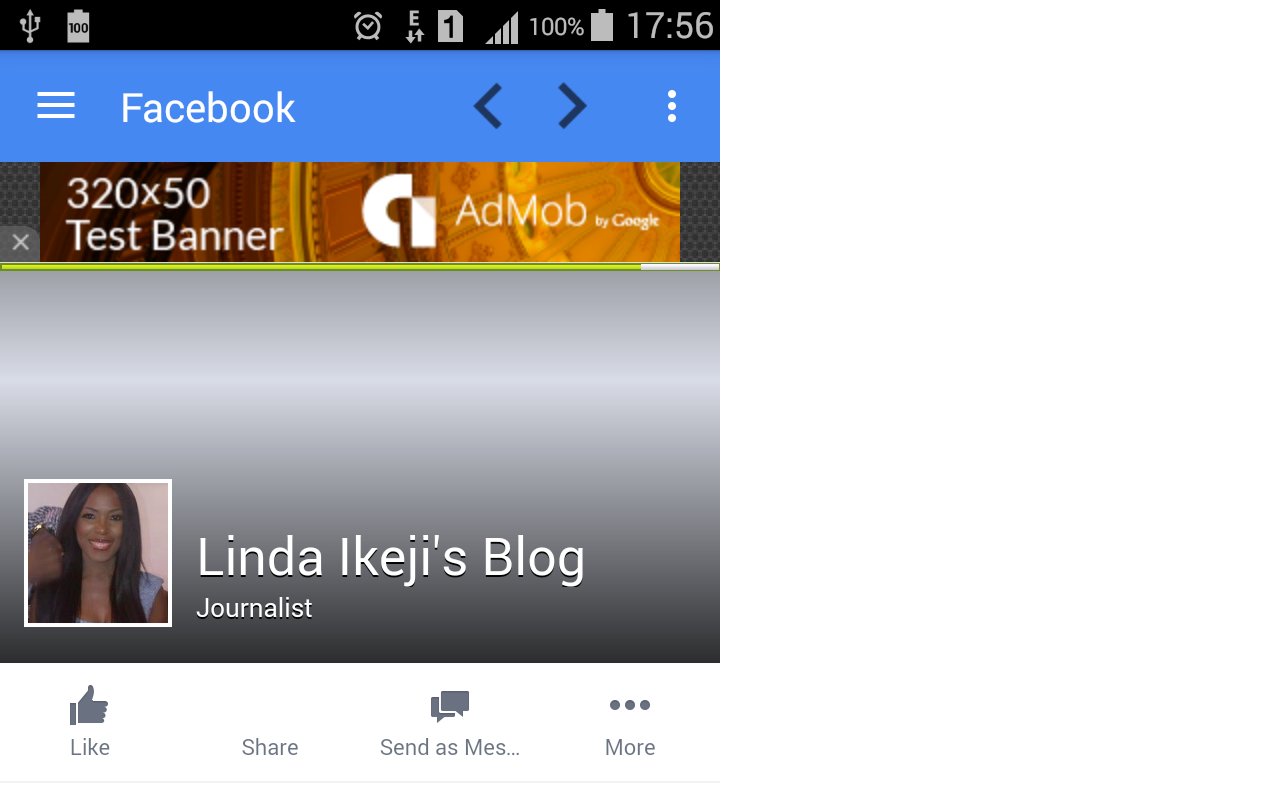
Task: Open the hamburger navigation menu
Action: coord(56,106)
